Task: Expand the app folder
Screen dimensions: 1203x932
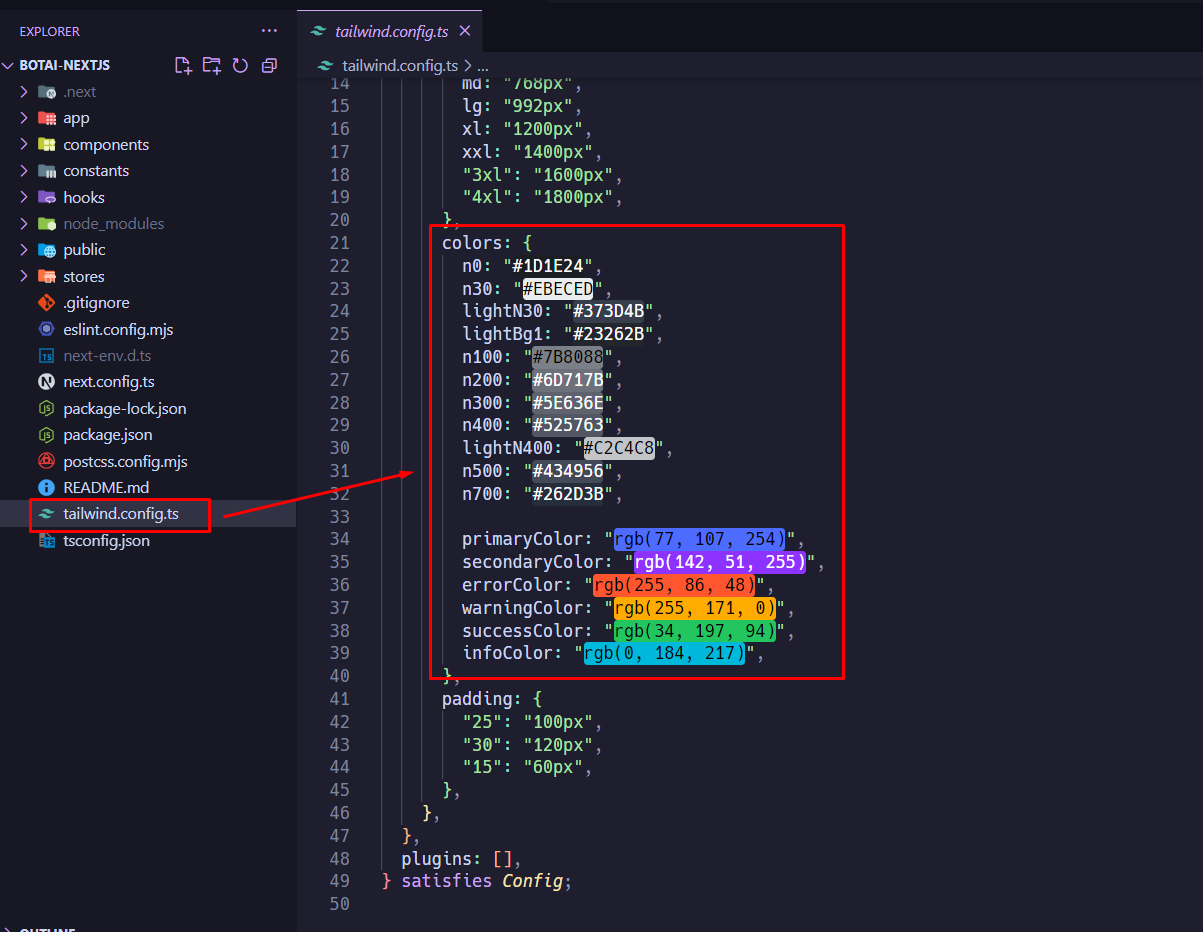Action: click(x=24, y=118)
